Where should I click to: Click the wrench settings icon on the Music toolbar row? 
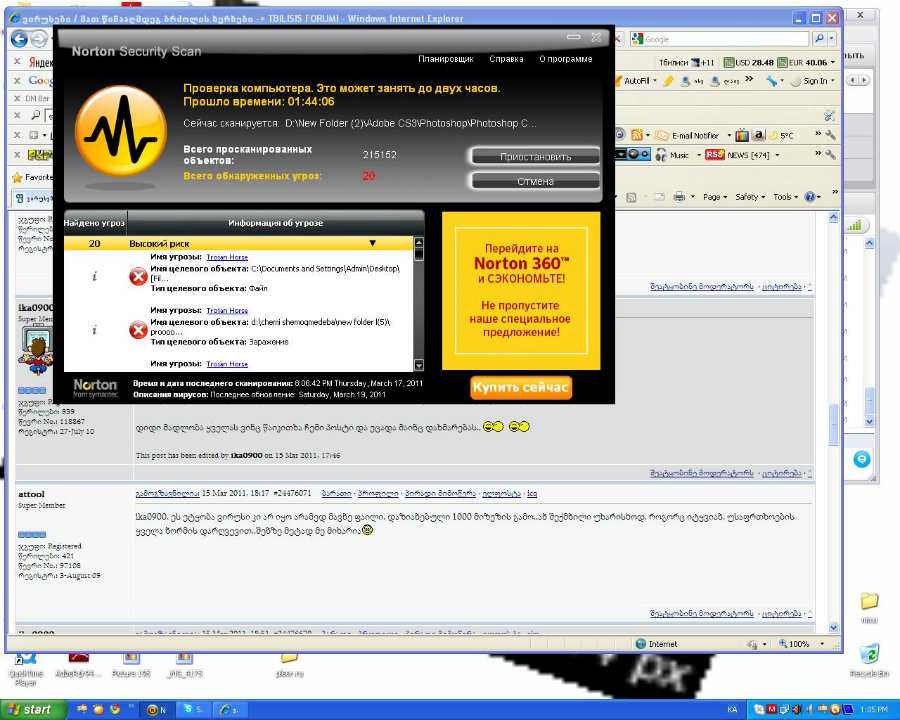tap(830, 154)
